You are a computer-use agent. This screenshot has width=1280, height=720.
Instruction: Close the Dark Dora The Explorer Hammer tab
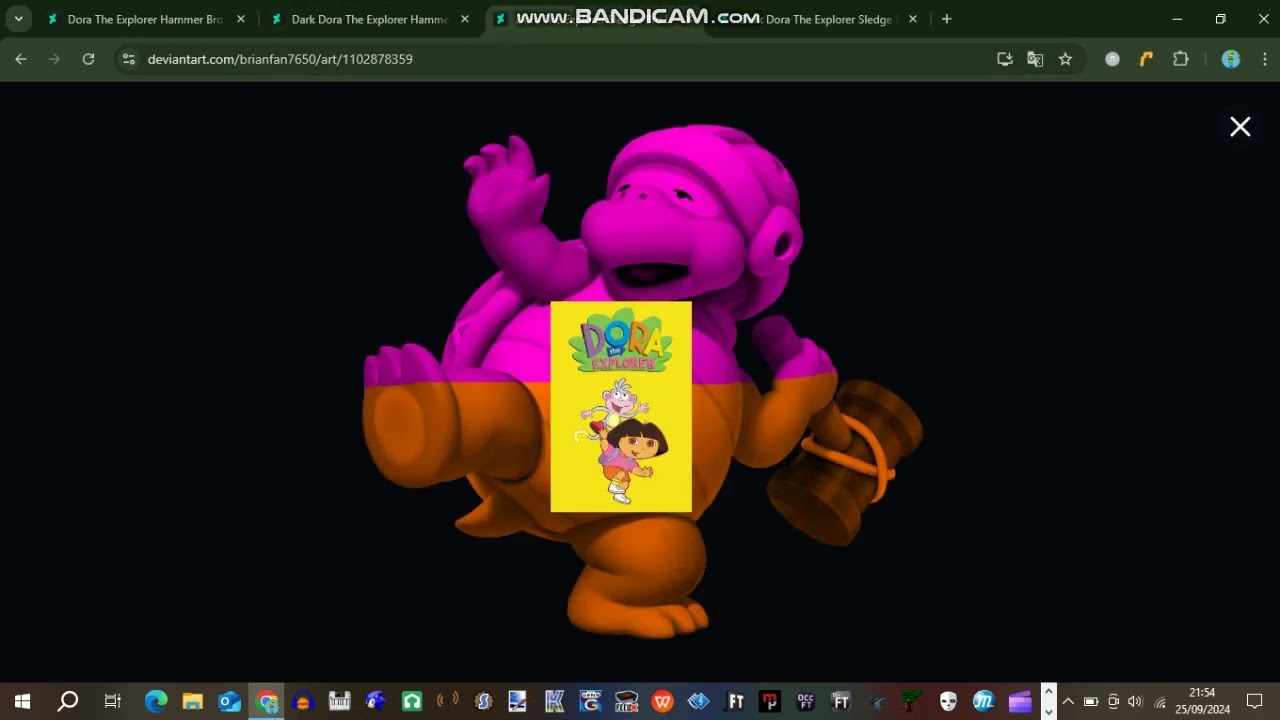tap(464, 19)
